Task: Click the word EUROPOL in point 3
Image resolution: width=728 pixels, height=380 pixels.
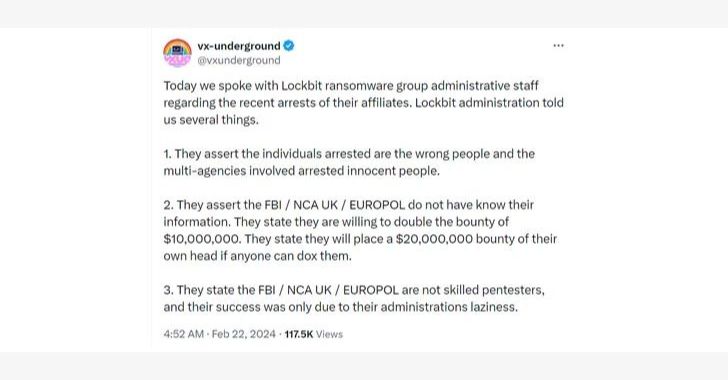Action: (x=370, y=290)
